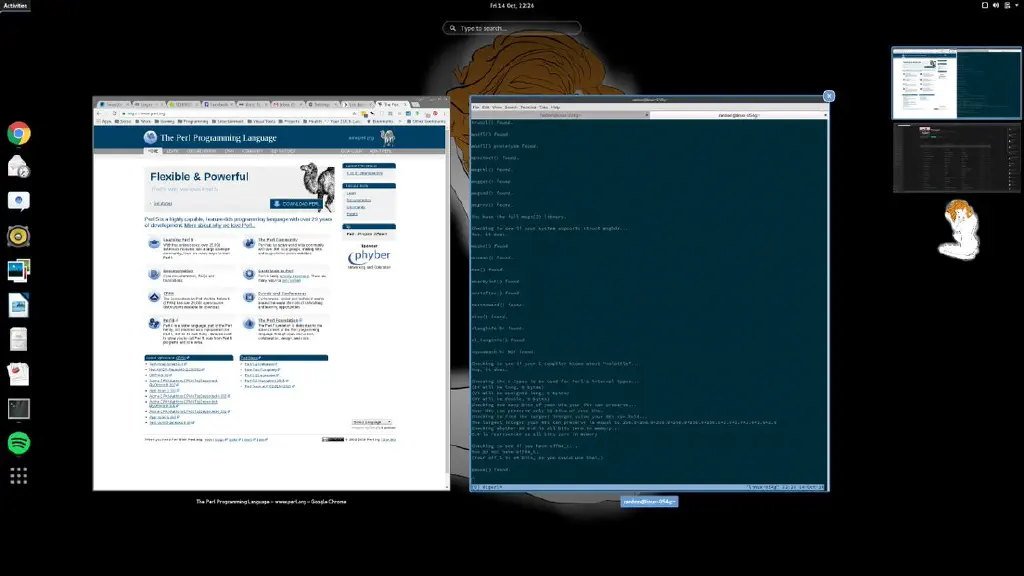1024x576 pixels.
Task: Click the search field Type to search
Action: pos(511,28)
